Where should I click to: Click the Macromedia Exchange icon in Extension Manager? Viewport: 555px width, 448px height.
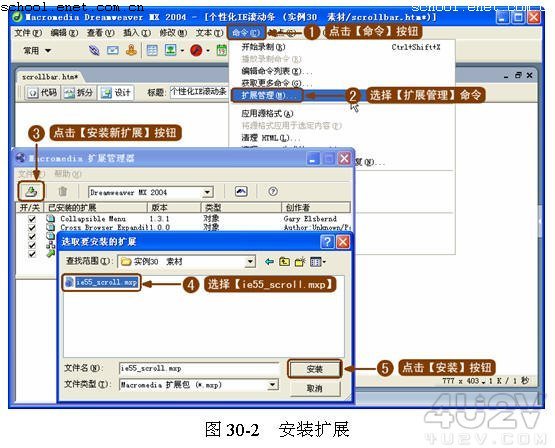click(x=241, y=191)
